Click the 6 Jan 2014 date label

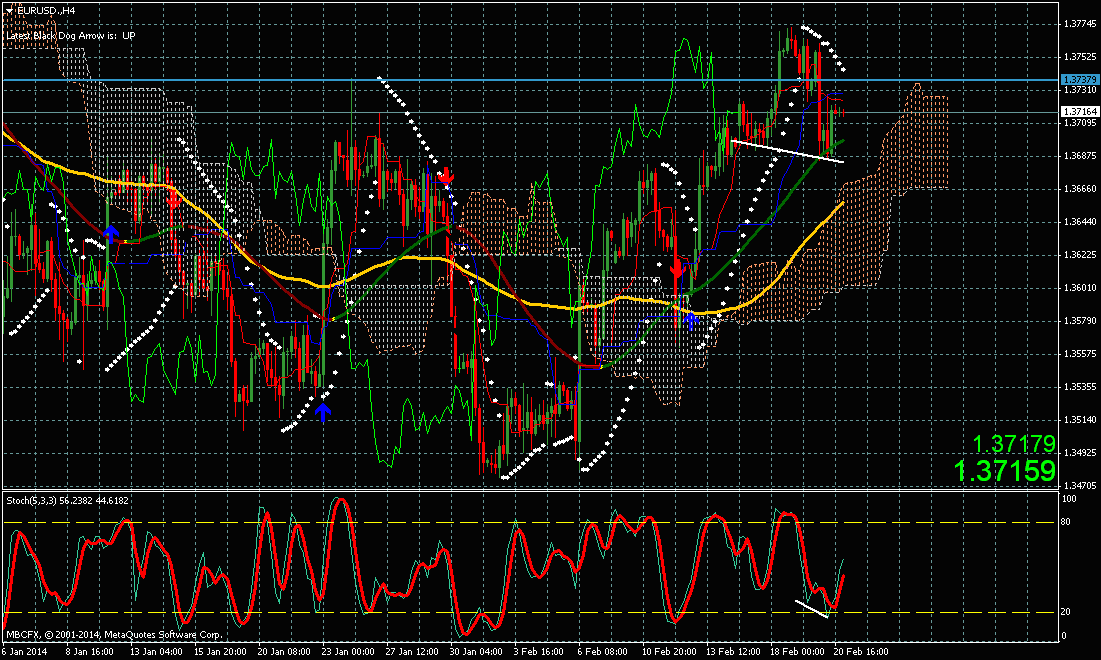point(25,652)
